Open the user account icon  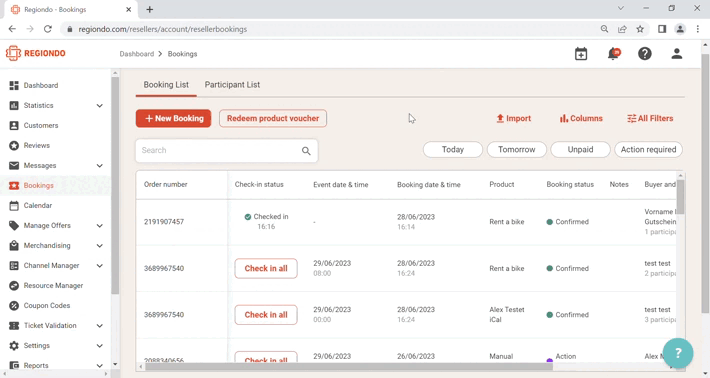click(x=677, y=54)
